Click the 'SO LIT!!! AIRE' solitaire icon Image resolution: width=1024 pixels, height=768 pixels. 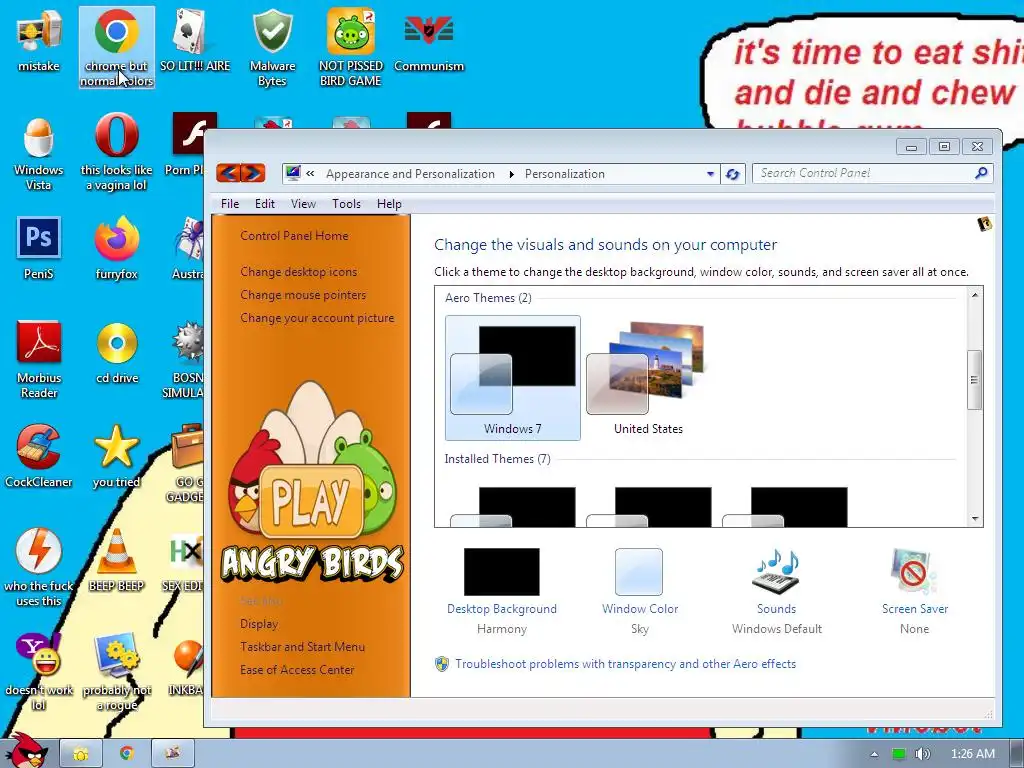pos(195,41)
